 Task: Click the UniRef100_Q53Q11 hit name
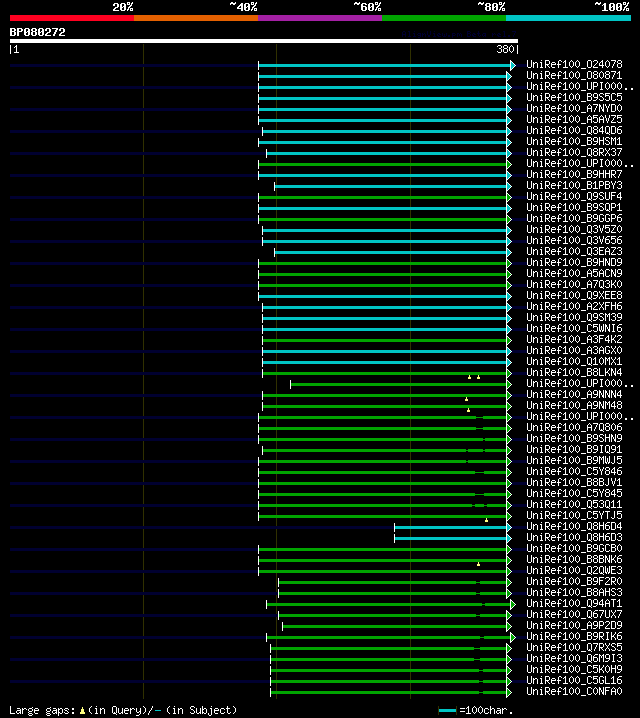pos(574,504)
